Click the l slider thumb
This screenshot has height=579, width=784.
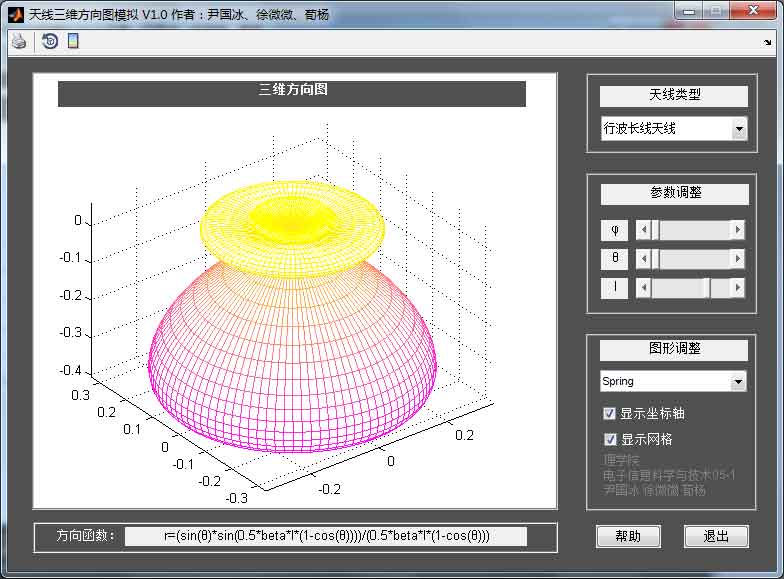pyautogui.click(x=706, y=288)
